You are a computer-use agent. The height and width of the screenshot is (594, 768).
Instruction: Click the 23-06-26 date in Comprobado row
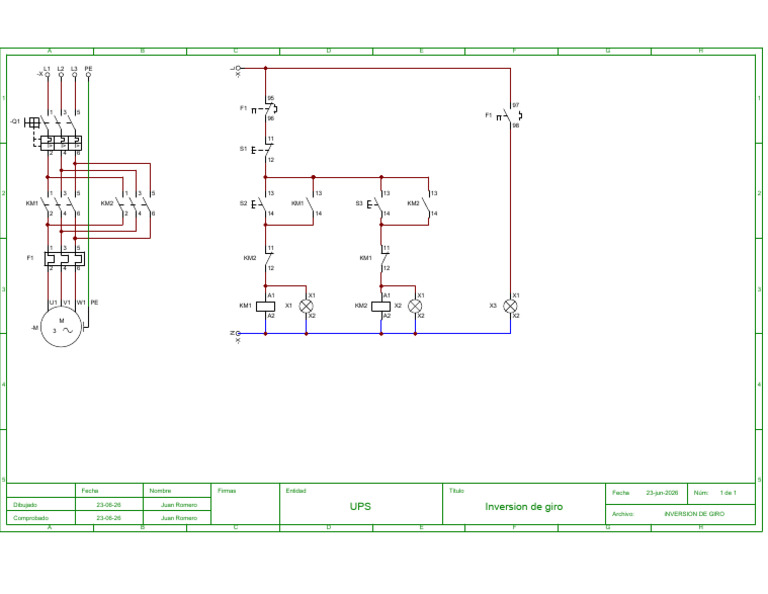[x=109, y=518]
